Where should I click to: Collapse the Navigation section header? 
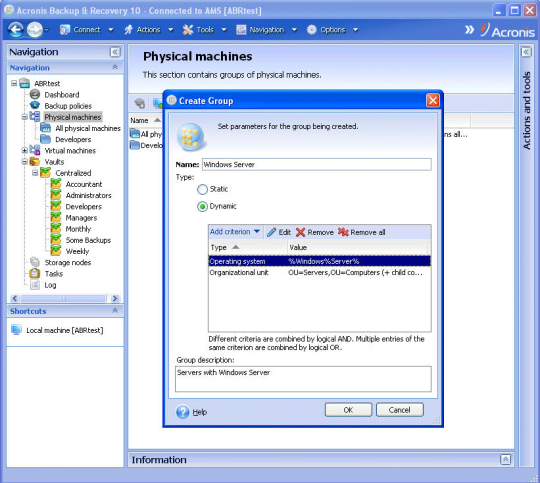coord(115,67)
